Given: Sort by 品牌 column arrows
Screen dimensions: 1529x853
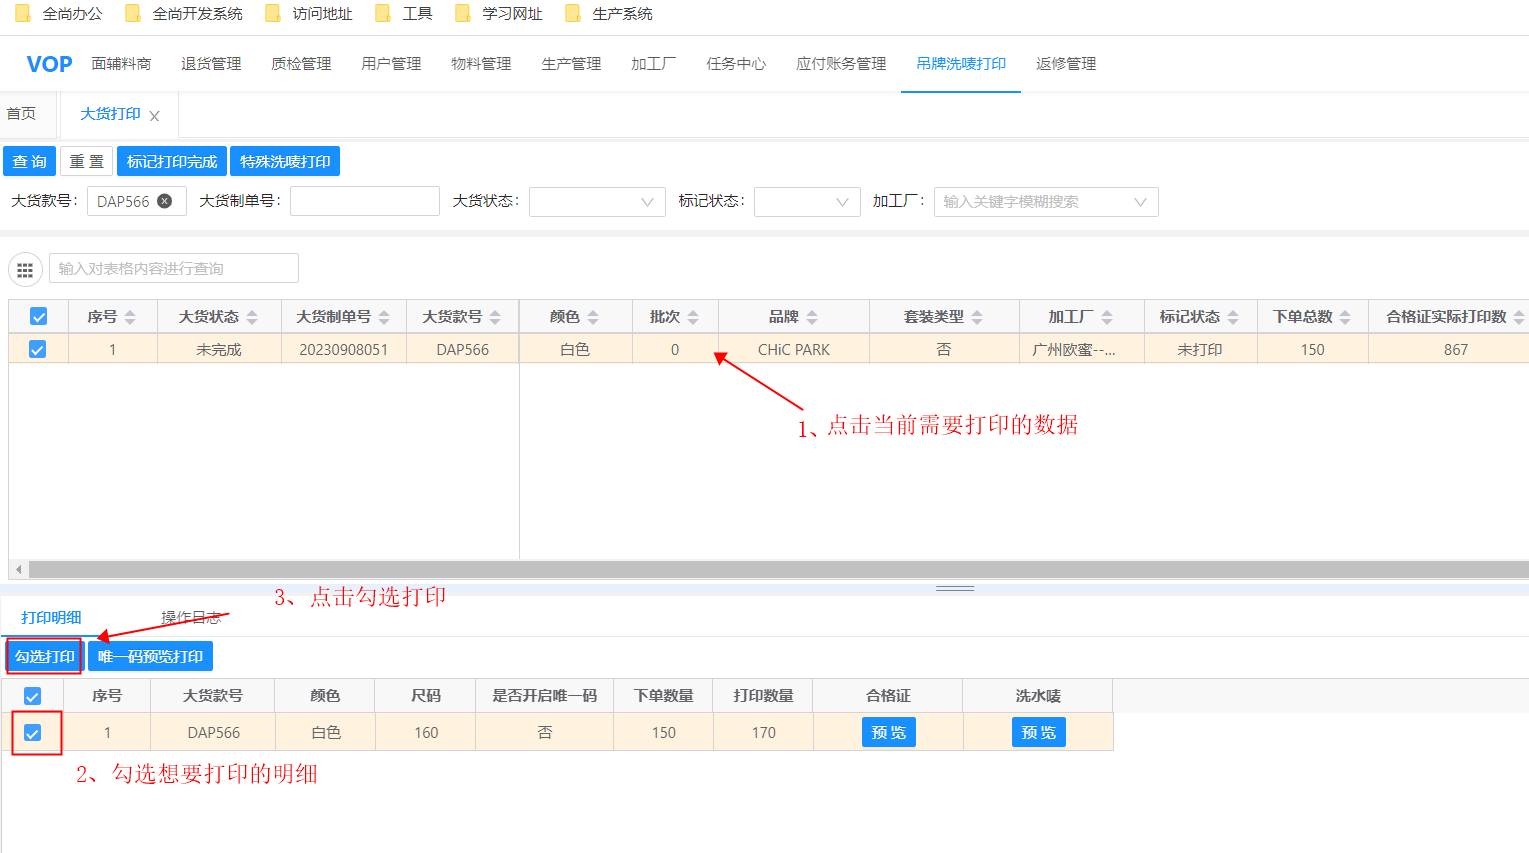Looking at the screenshot, I should pyautogui.click(x=812, y=317).
